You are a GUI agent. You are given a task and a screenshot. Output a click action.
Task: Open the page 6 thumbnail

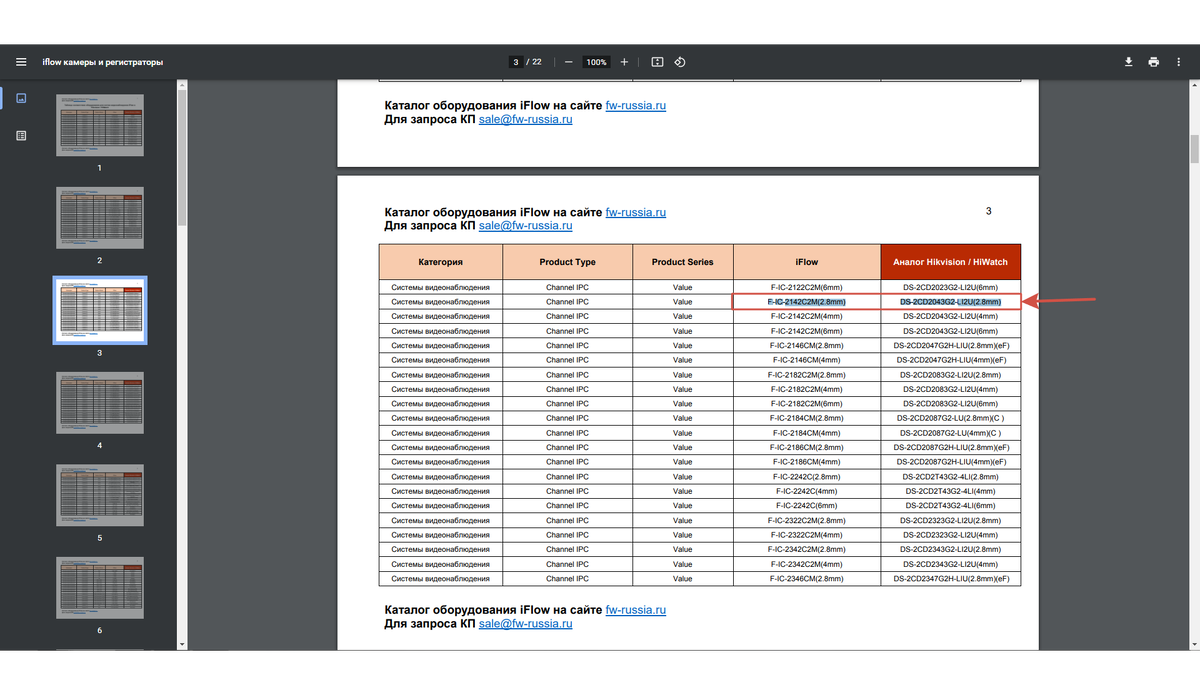point(100,588)
